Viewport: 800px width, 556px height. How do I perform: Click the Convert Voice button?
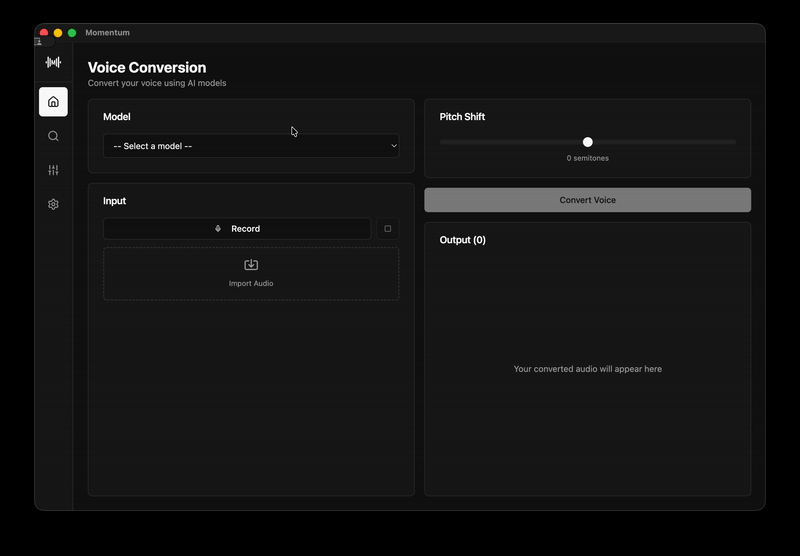click(x=587, y=200)
